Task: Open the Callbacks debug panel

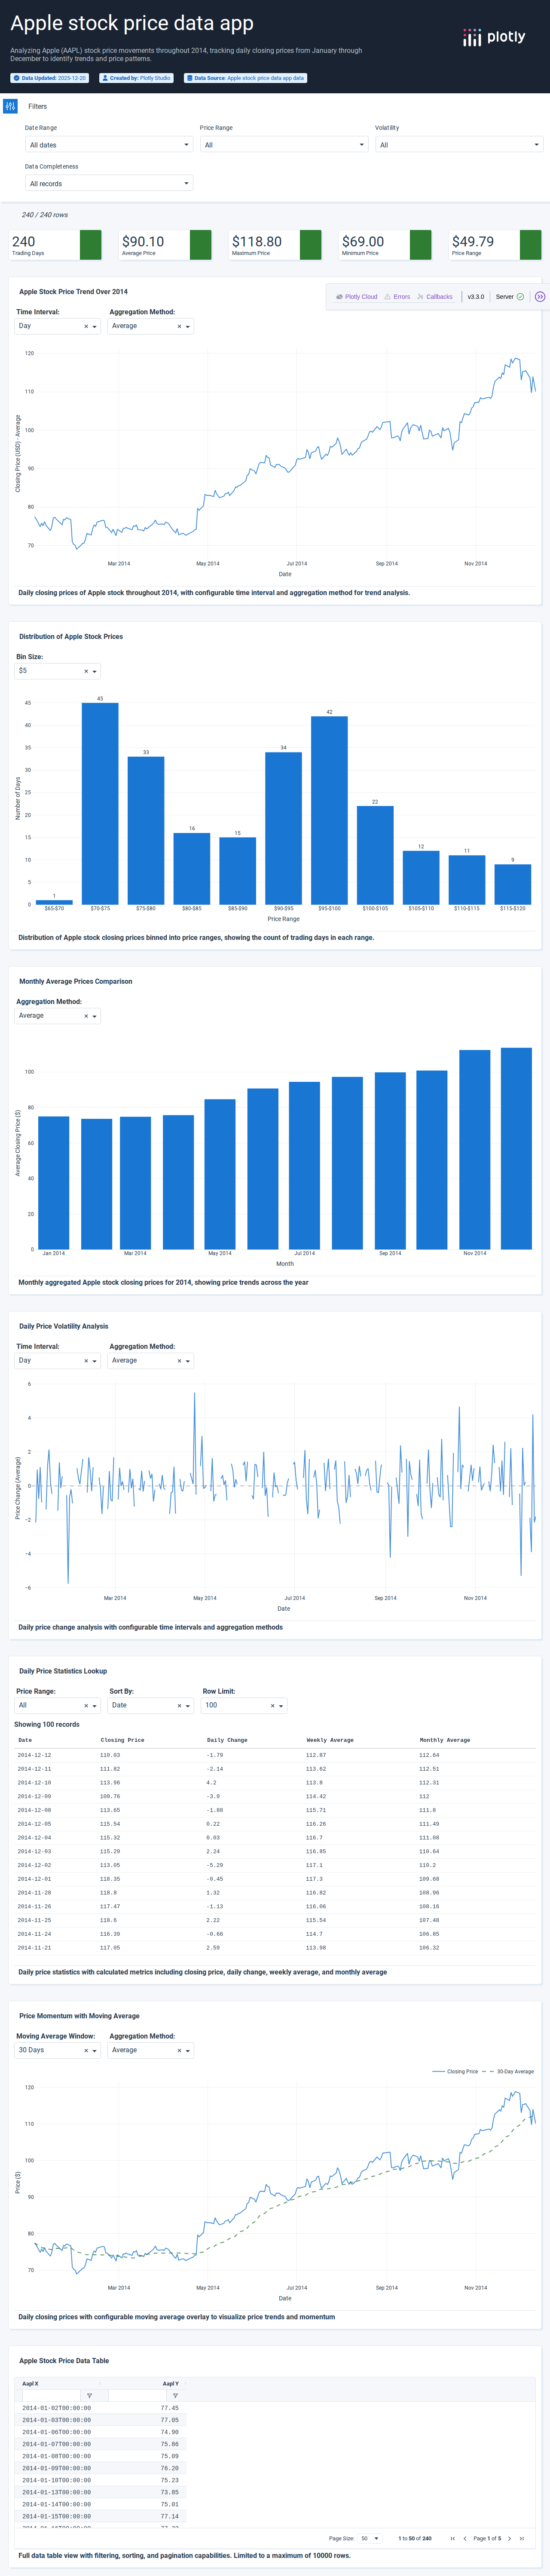Action: (435, 297)
